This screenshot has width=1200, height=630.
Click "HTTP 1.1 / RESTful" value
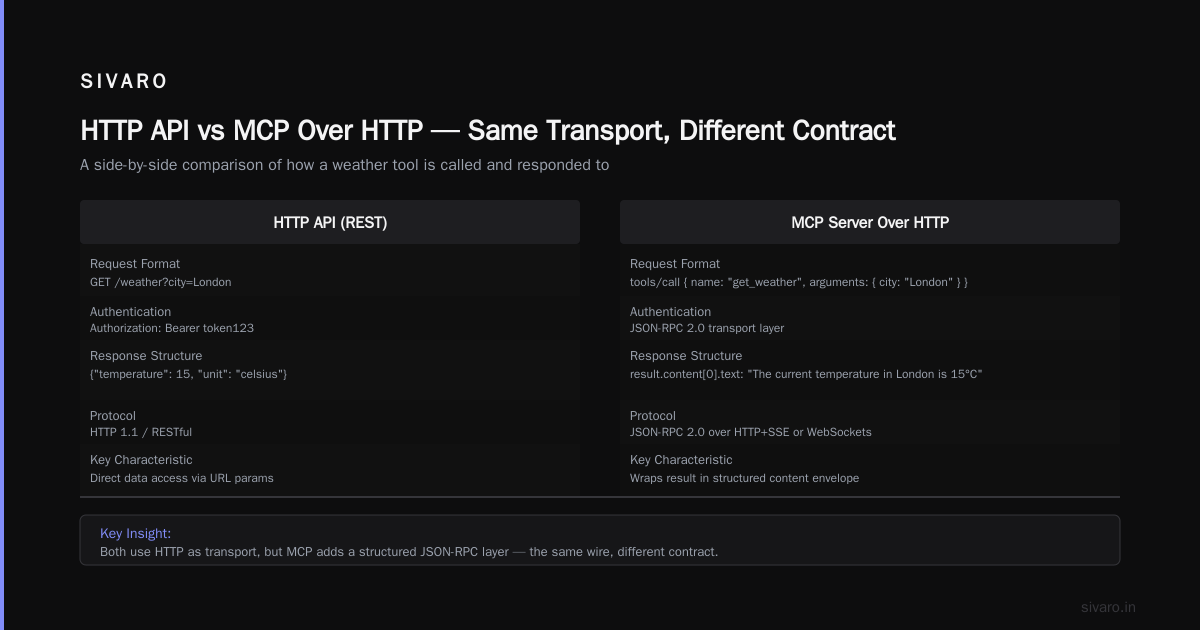click(x=141, y=432)
